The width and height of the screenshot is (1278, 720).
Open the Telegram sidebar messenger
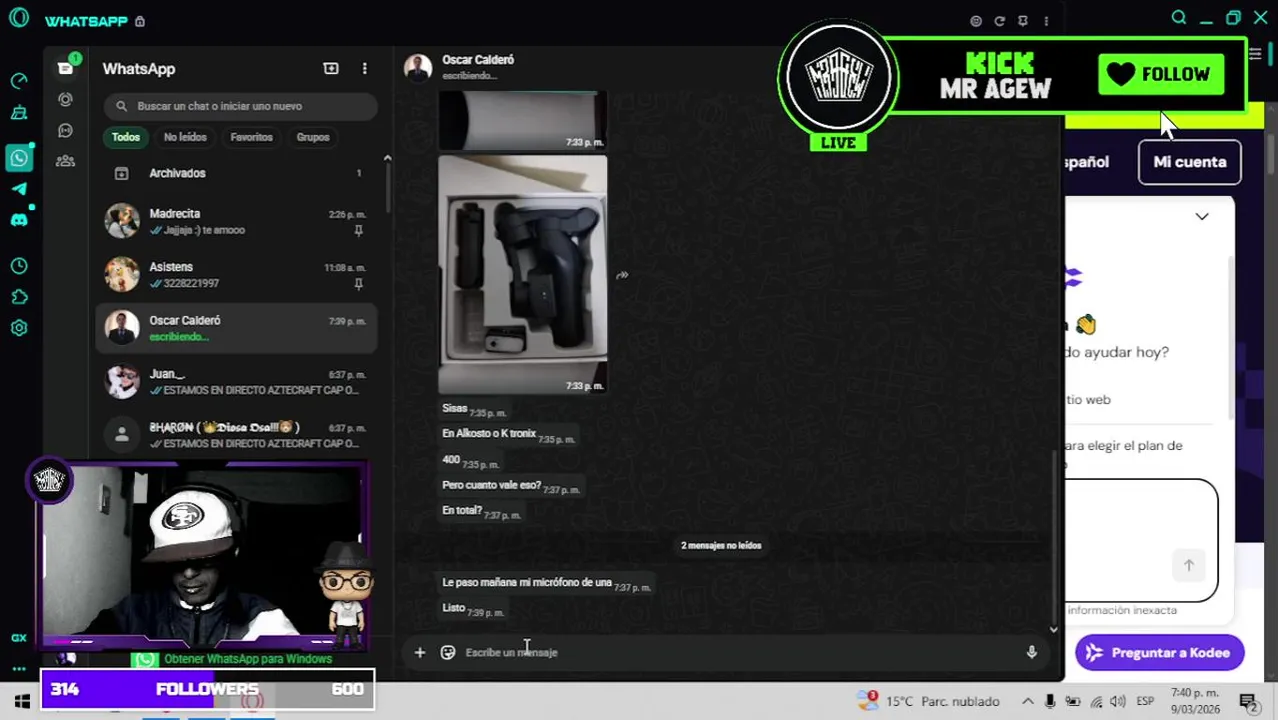point(19,189)
